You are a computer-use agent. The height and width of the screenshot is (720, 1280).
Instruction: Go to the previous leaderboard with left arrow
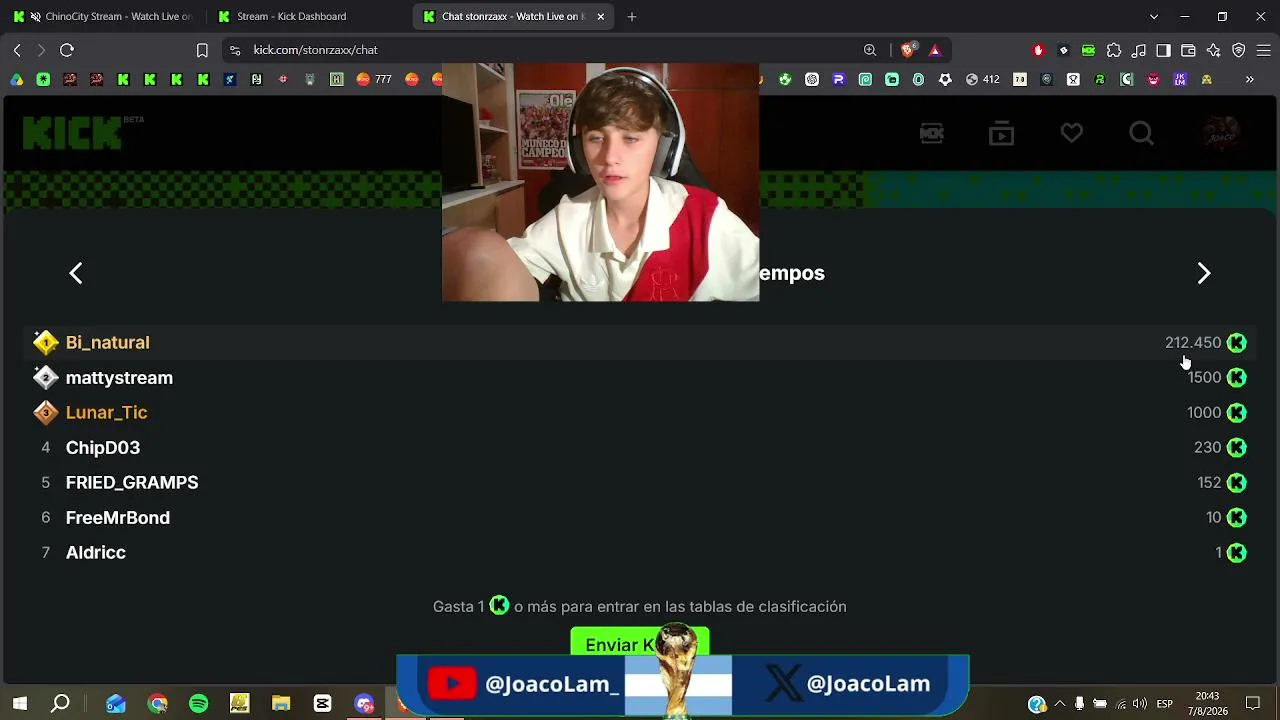pyautogui.click(x=76, y=273)
